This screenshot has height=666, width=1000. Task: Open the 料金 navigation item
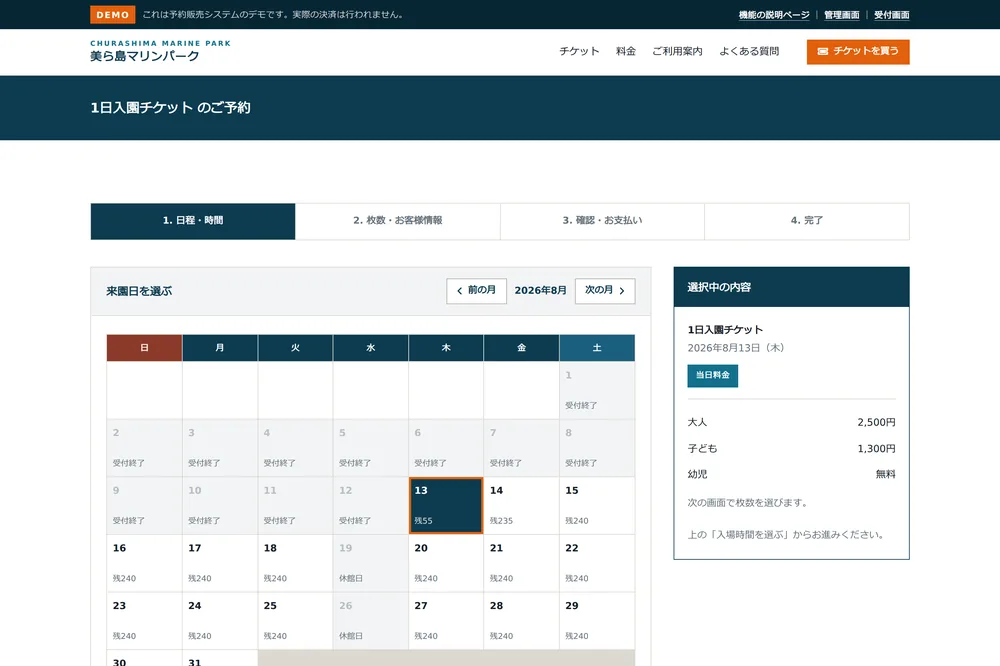point(626,51)
